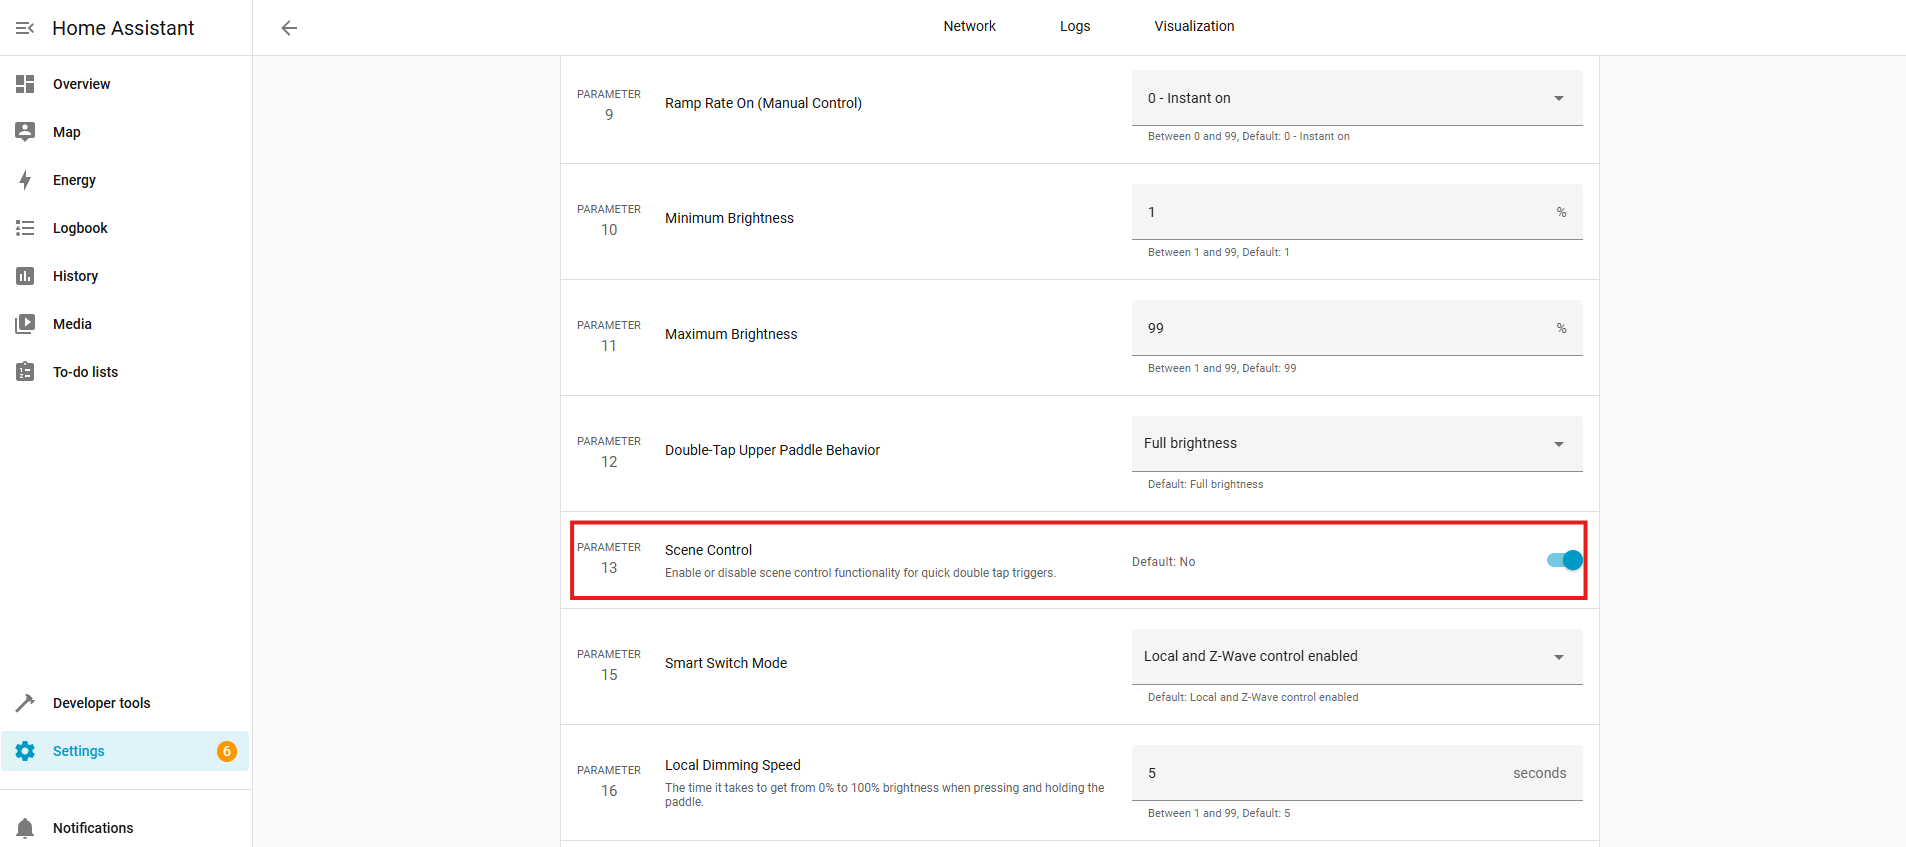Click the Logbook list icon
Viewport: 1906px width, 847px height.
tap(25, 228)
